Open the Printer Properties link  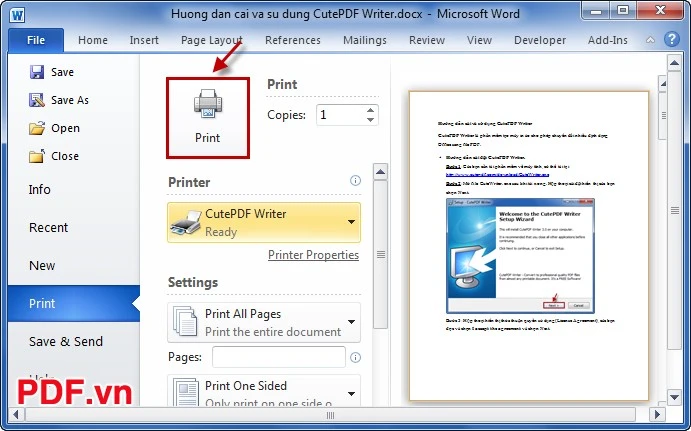coord(313,255)
